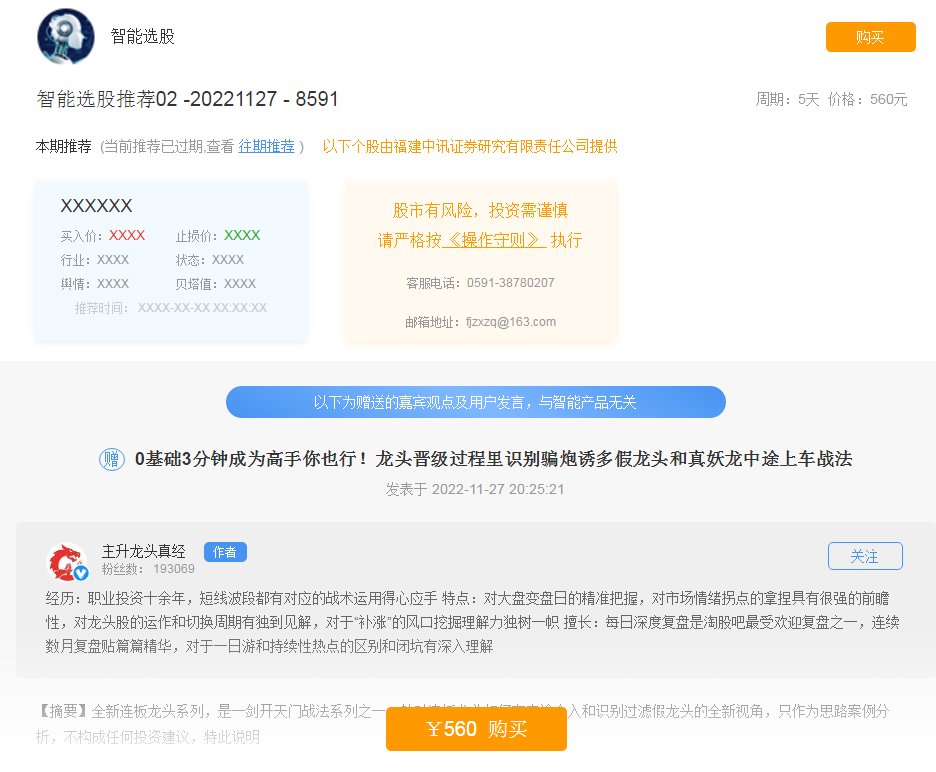Click the orange 购买 button at top right

point(870,37)
